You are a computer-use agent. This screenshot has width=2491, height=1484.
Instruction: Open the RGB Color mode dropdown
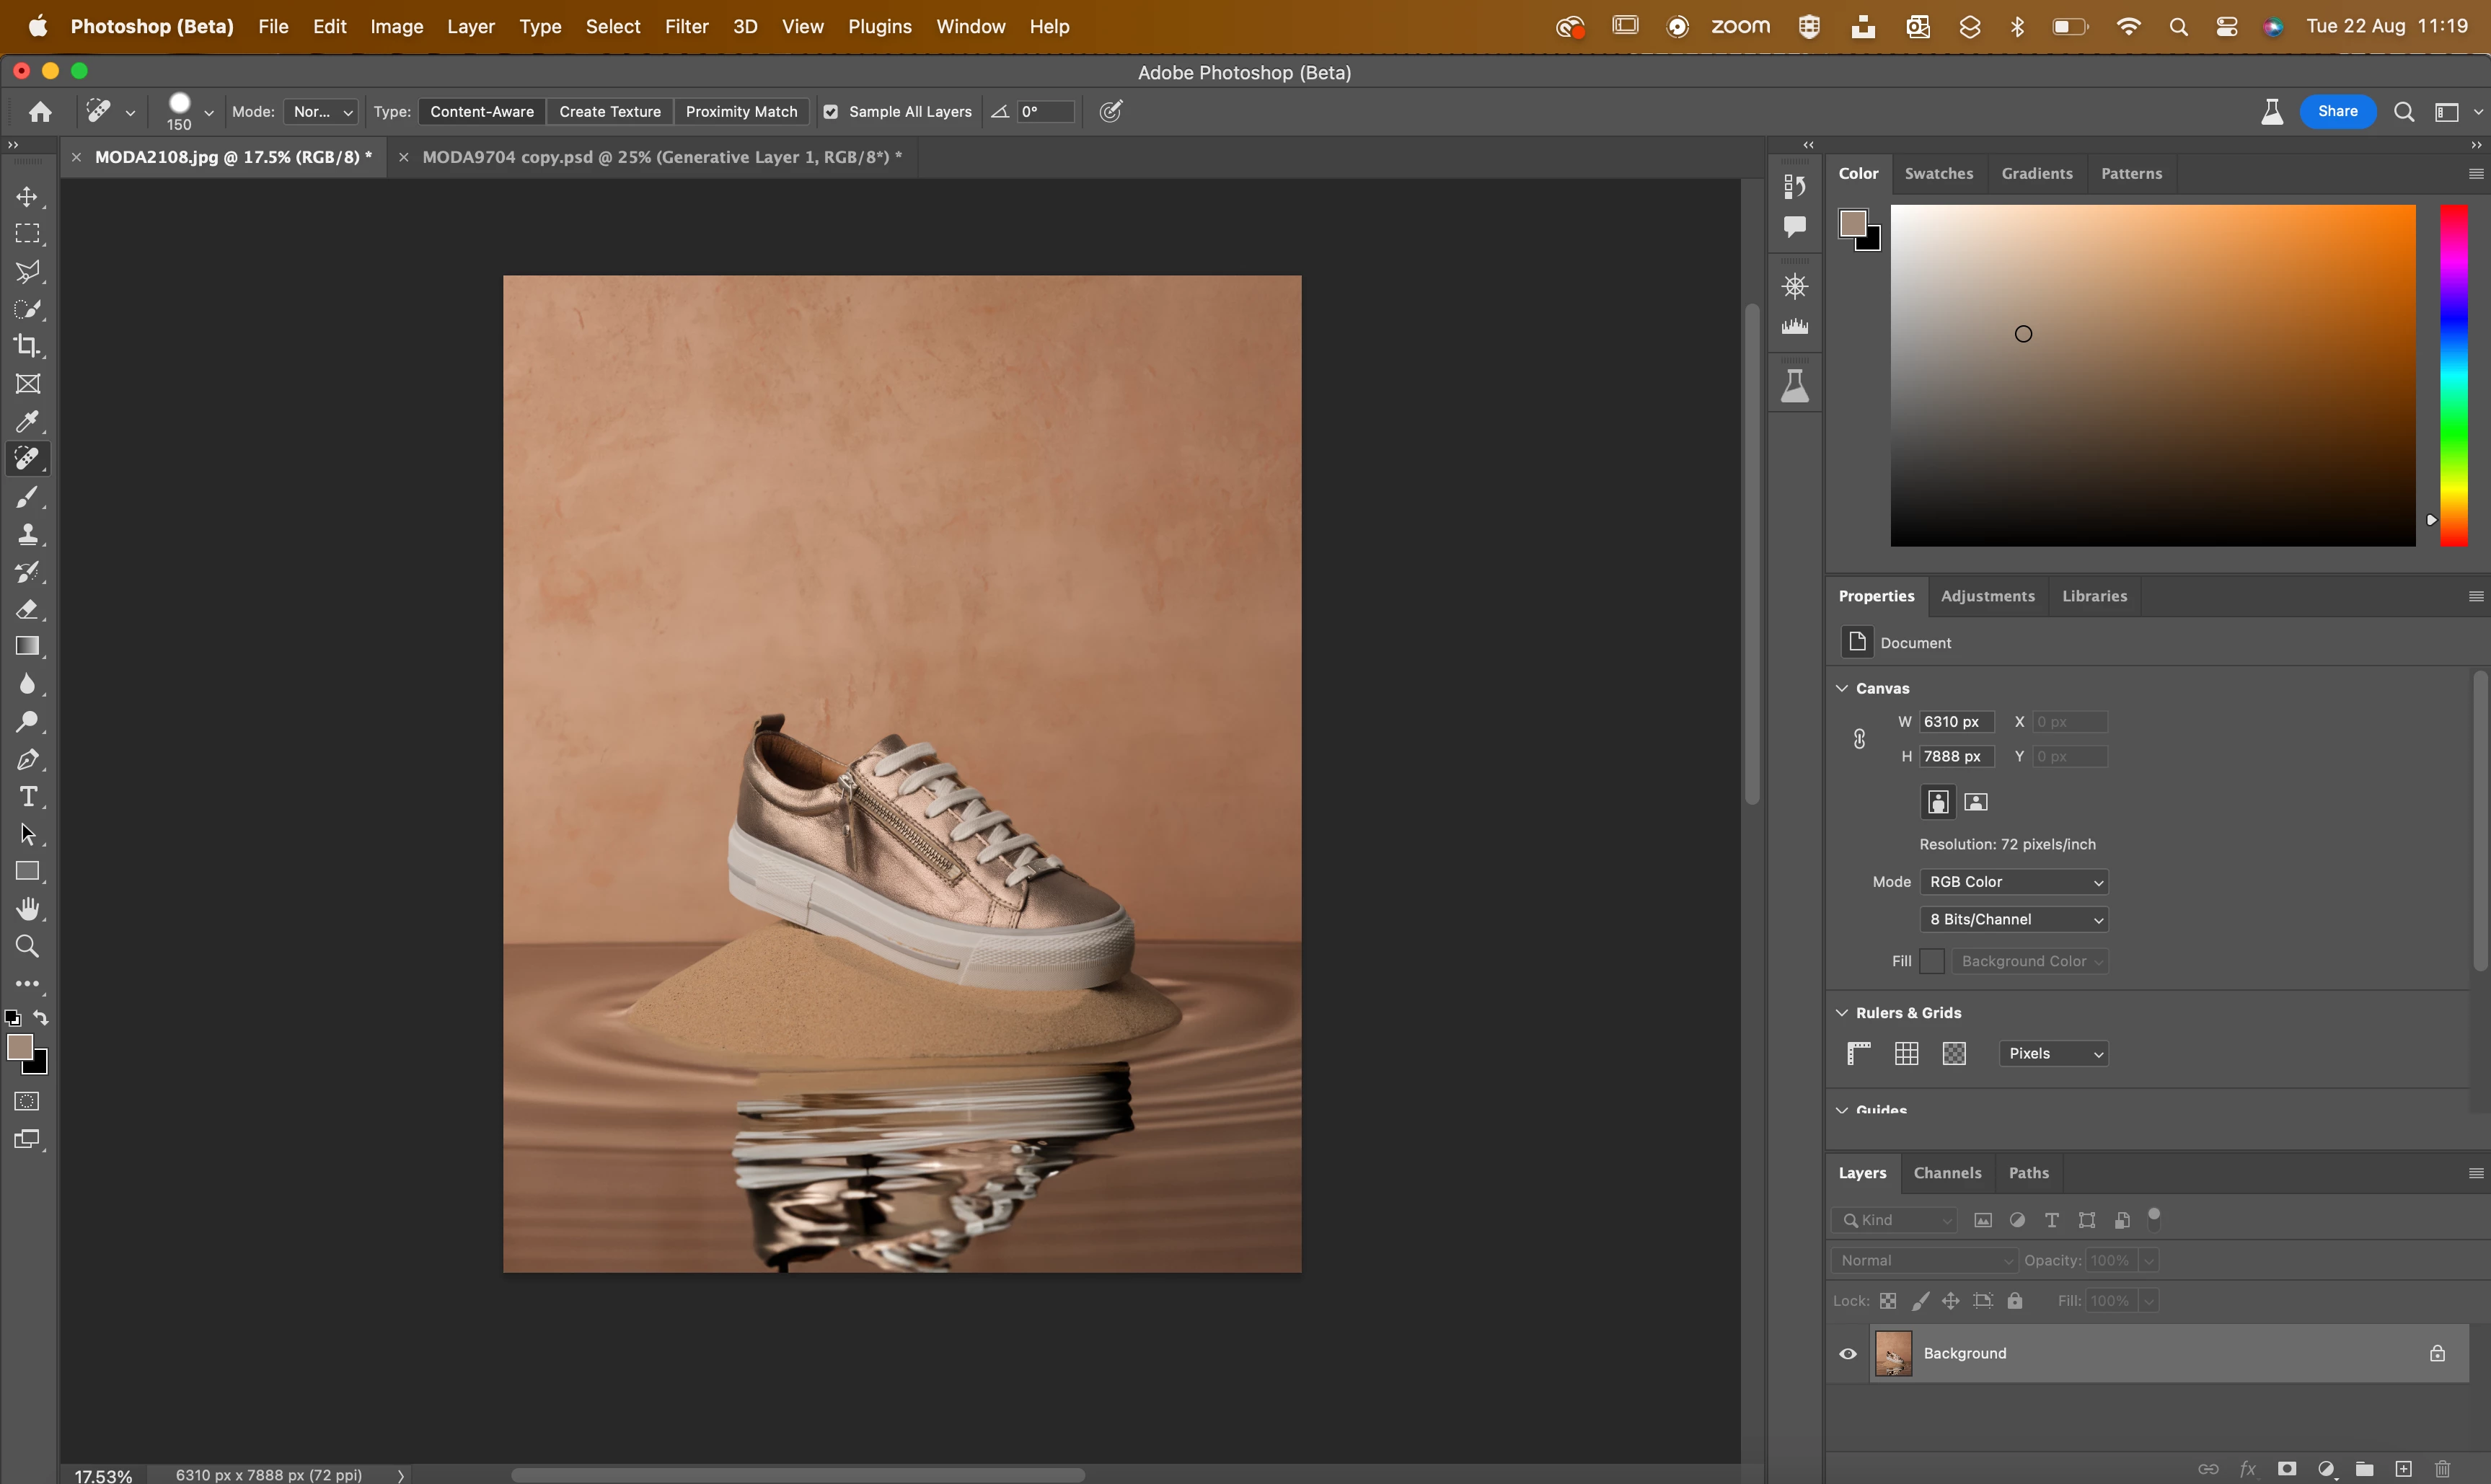click(x=2014, y=882)
